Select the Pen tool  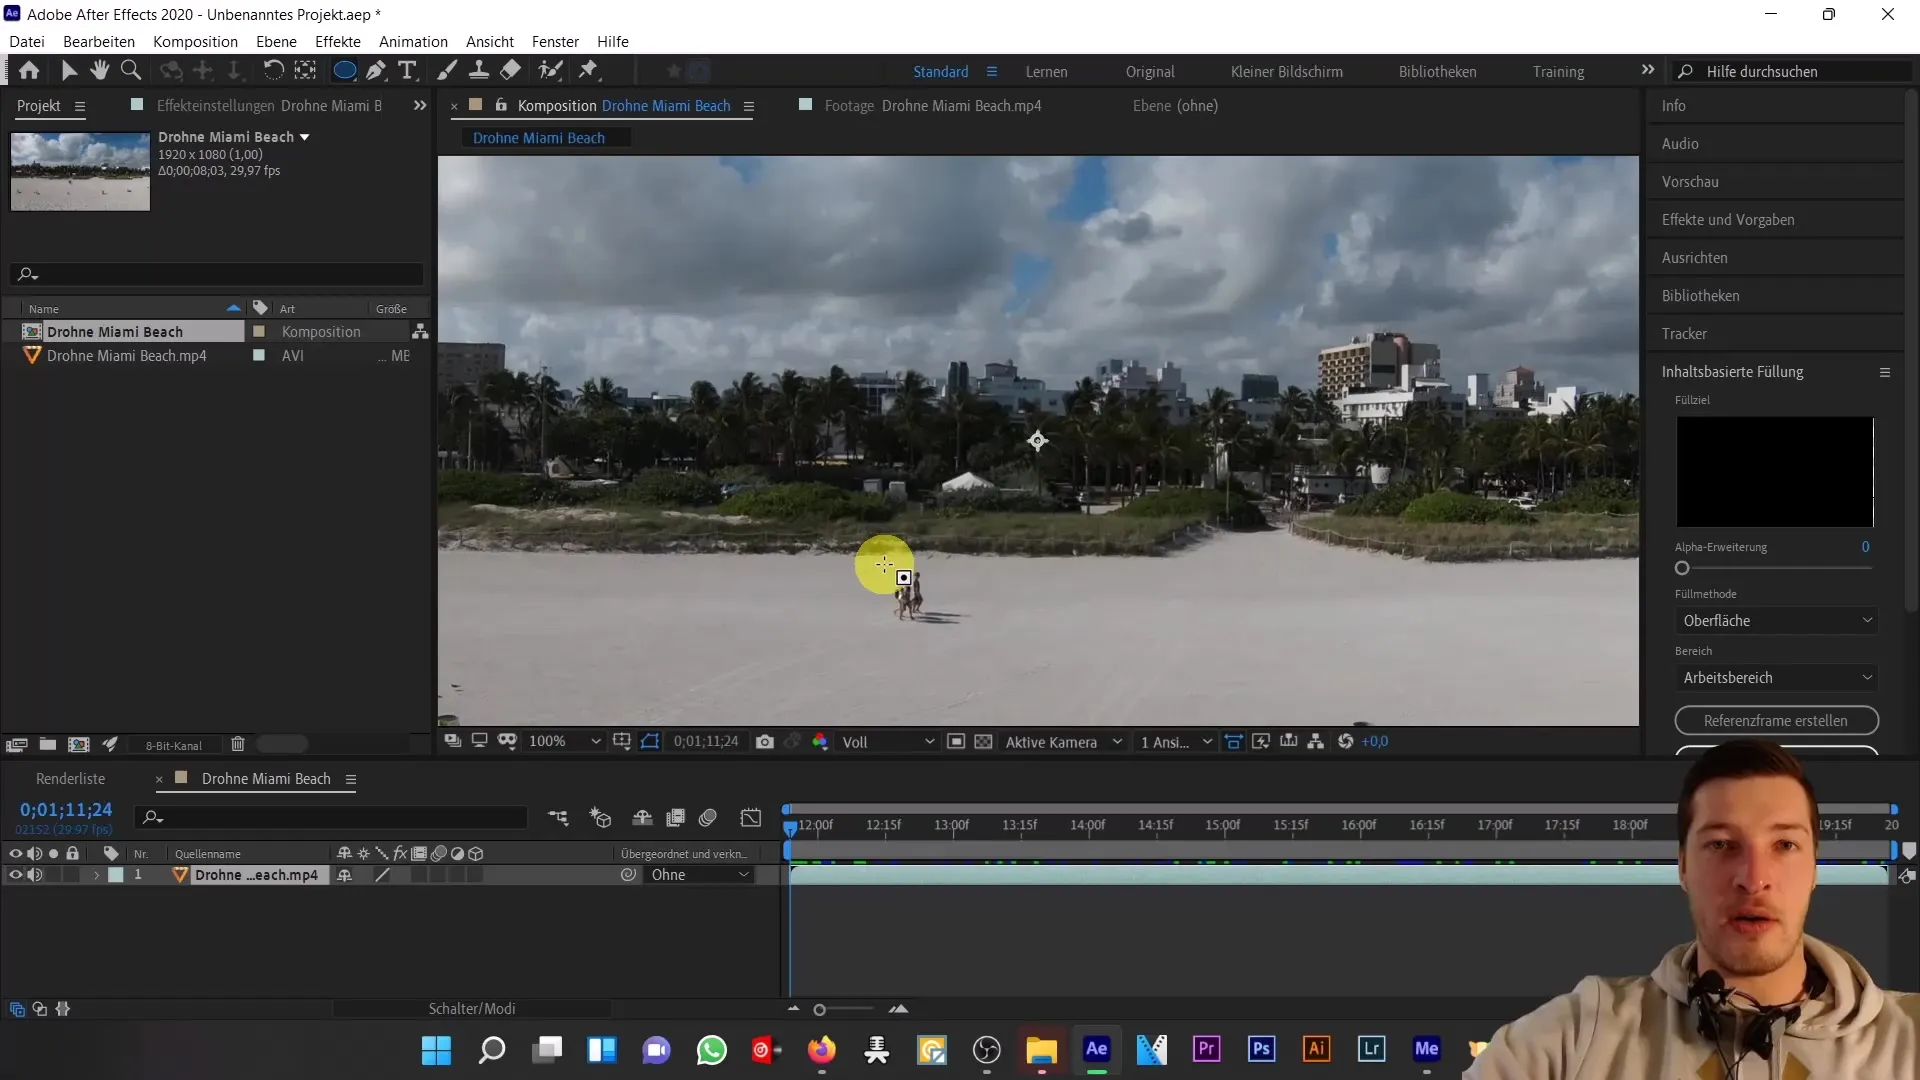(376, 71)
